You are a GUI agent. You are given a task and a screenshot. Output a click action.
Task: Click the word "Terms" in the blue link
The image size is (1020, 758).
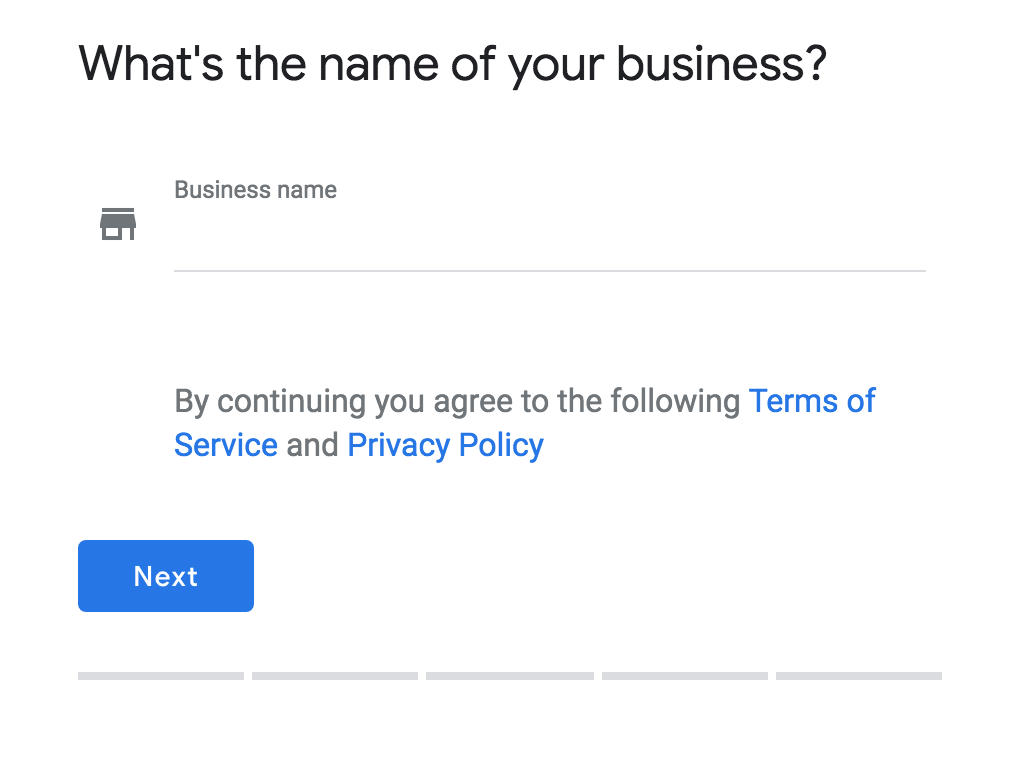pyautogui.click(x=793, y=401)
